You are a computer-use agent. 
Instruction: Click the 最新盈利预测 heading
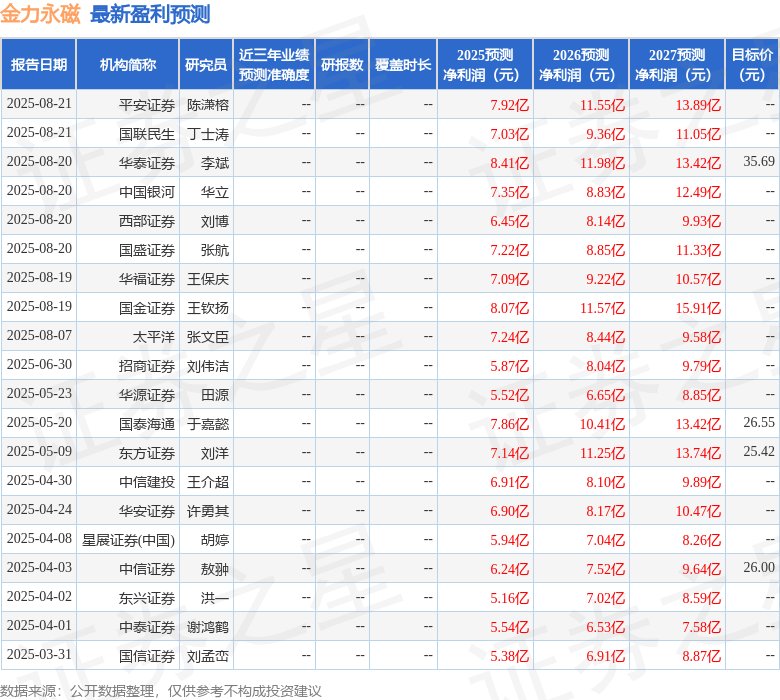tap(150, 14)
